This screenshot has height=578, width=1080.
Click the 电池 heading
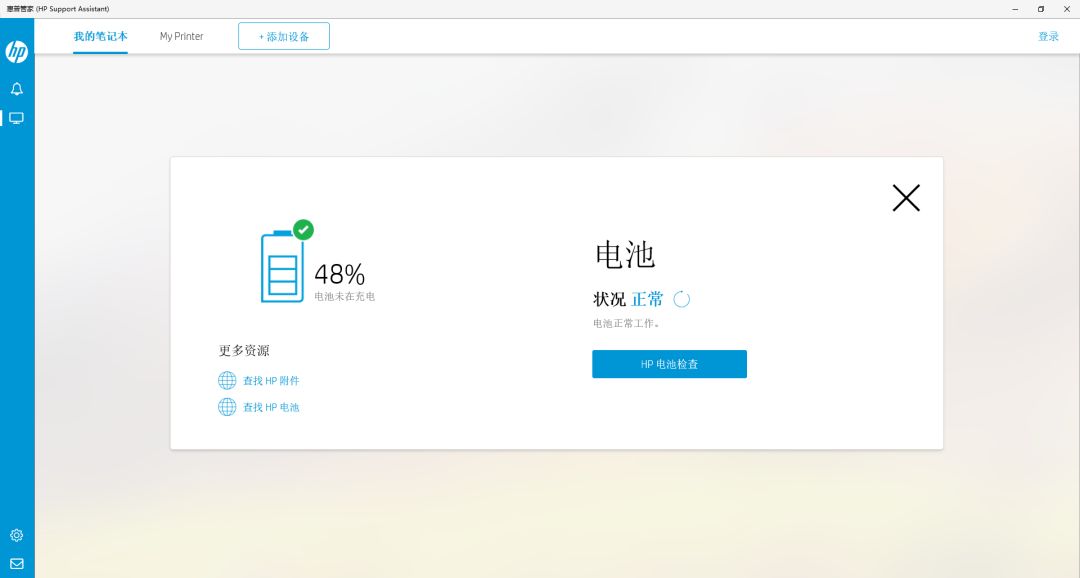625,255
